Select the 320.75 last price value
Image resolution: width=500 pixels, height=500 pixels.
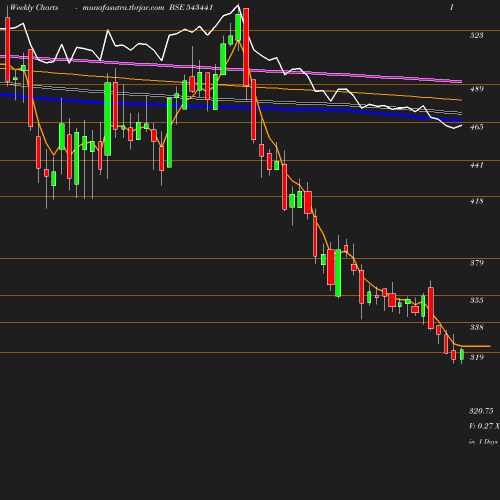coord(481,411)
